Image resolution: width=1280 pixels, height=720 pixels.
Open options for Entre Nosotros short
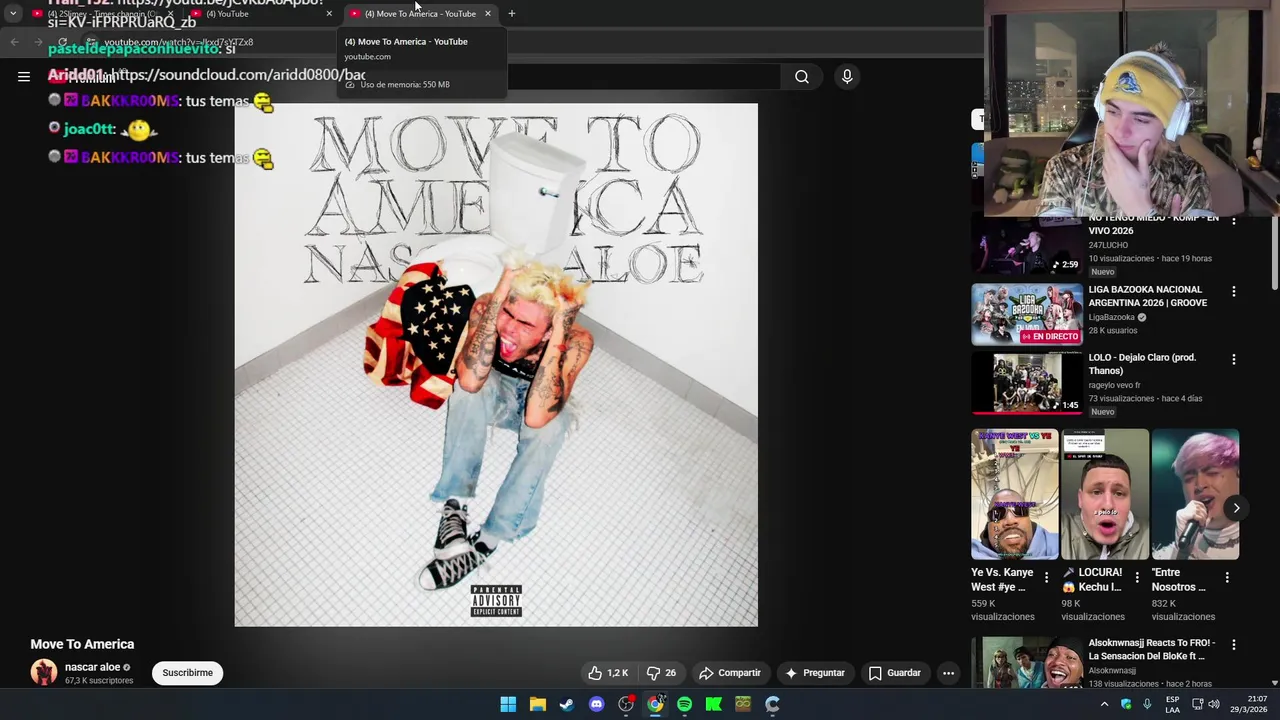pyautogui.click(x=1227, y=577)
